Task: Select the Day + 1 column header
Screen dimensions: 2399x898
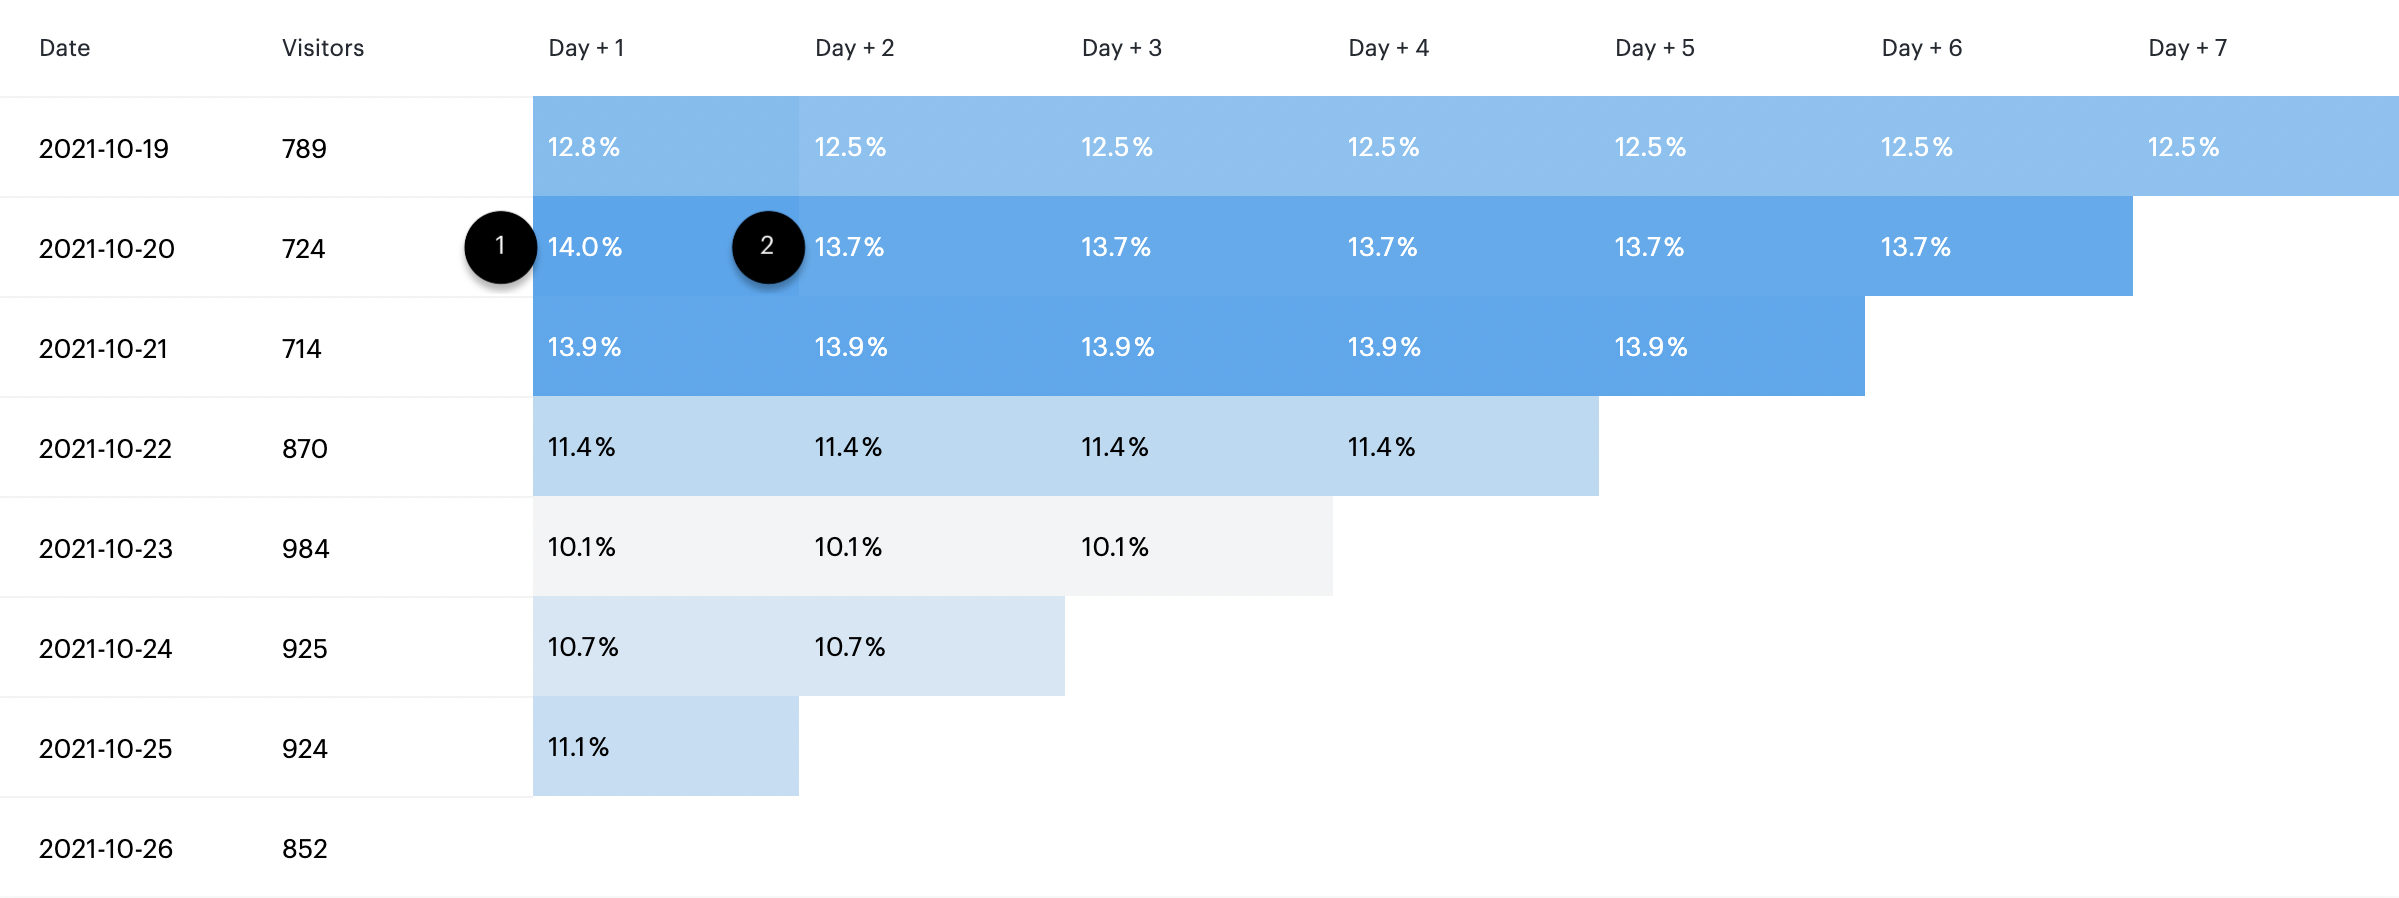Action: [586, 48]
